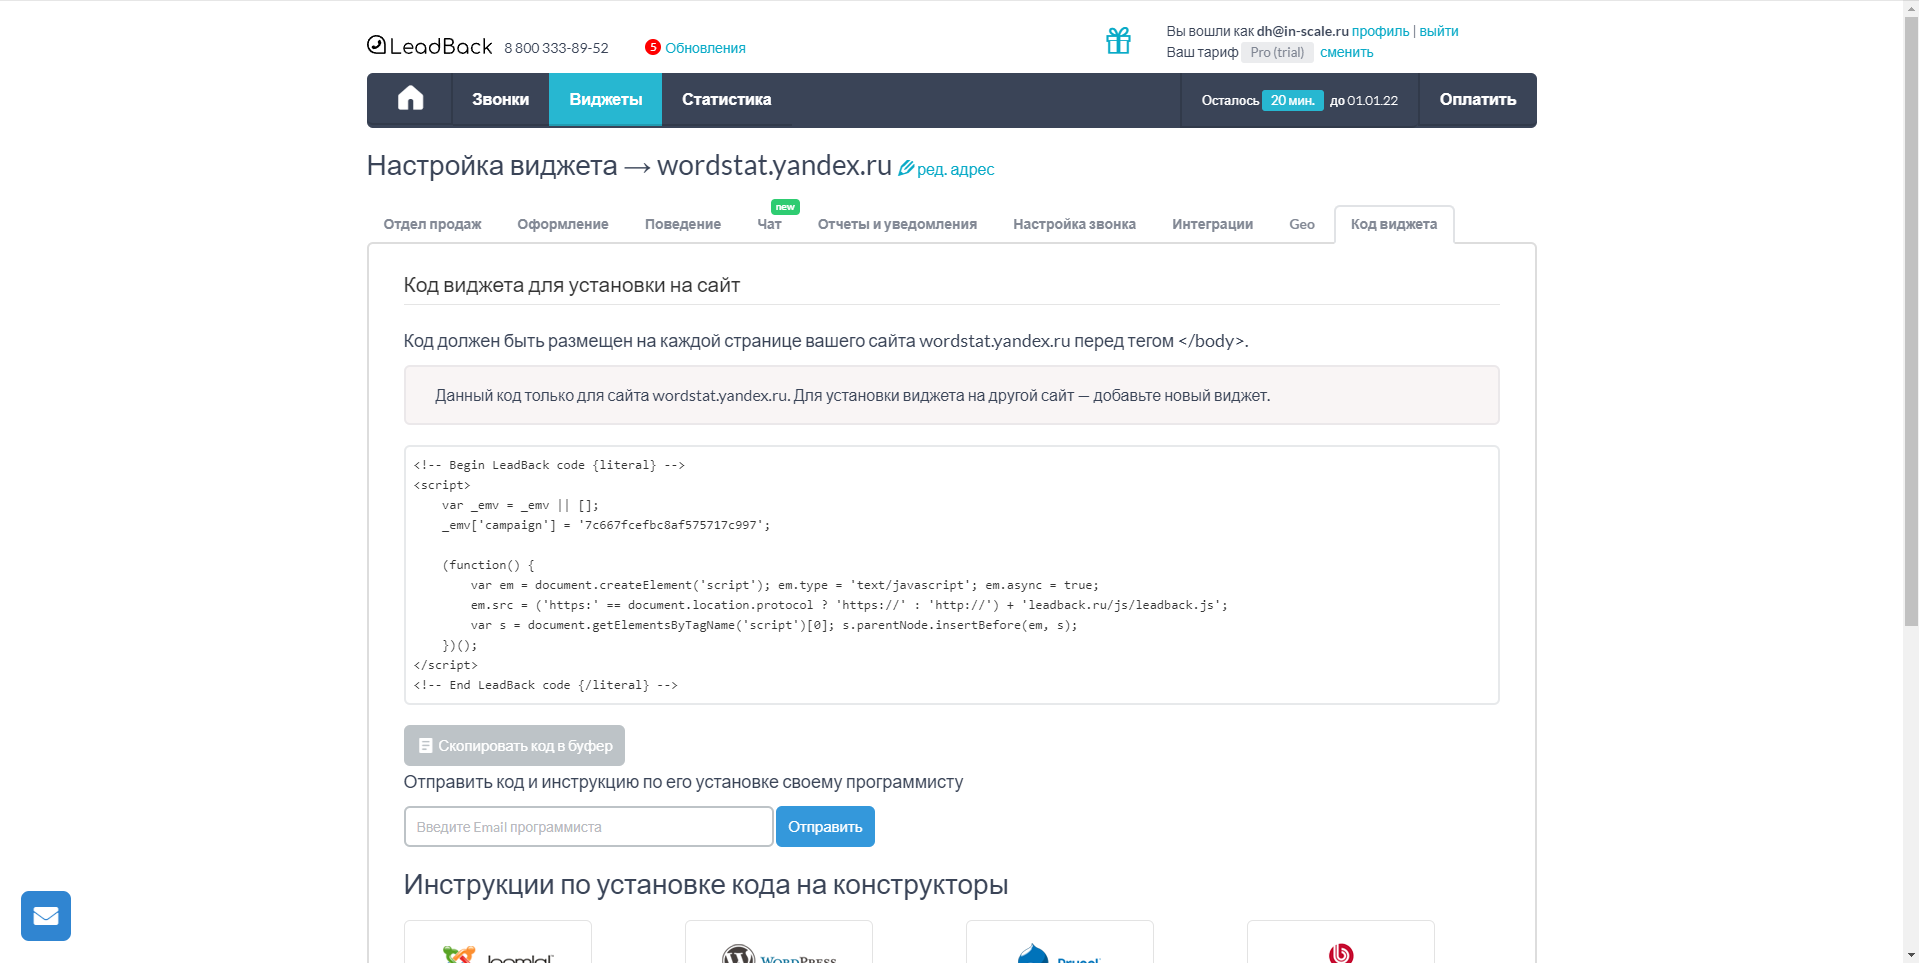Open the Обновления link

705,48
